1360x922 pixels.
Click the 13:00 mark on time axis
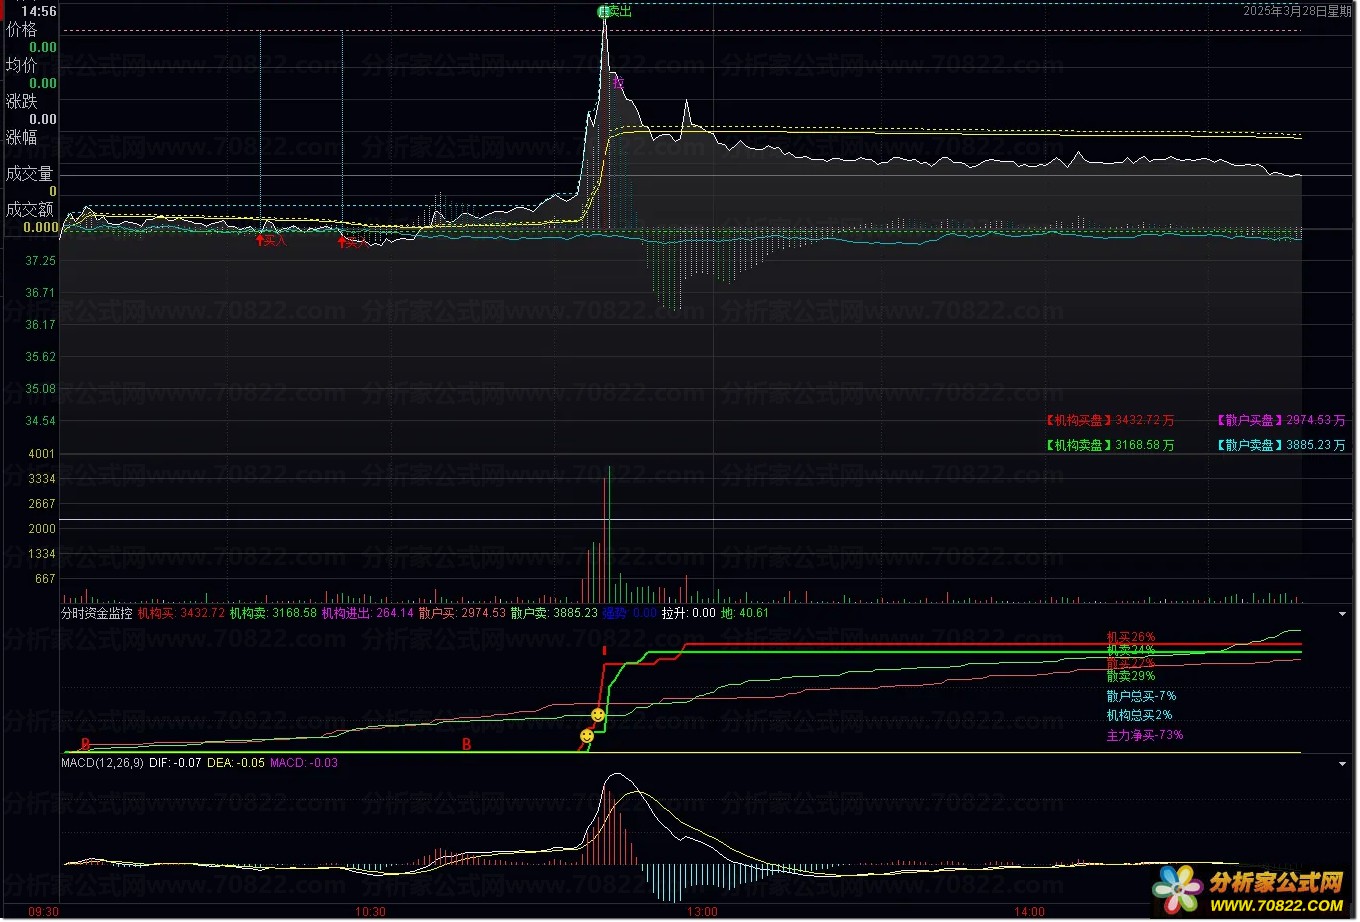[702, 911]
